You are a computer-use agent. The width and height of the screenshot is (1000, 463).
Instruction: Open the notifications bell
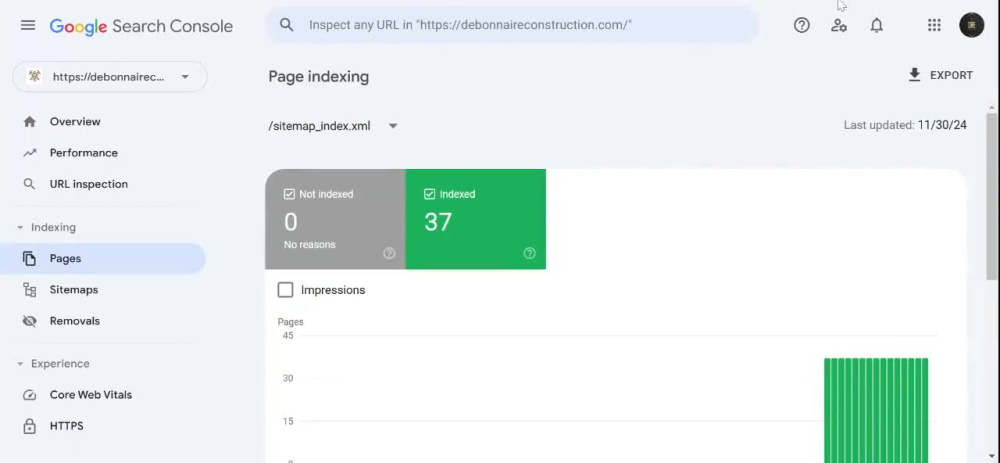point(876,25)
